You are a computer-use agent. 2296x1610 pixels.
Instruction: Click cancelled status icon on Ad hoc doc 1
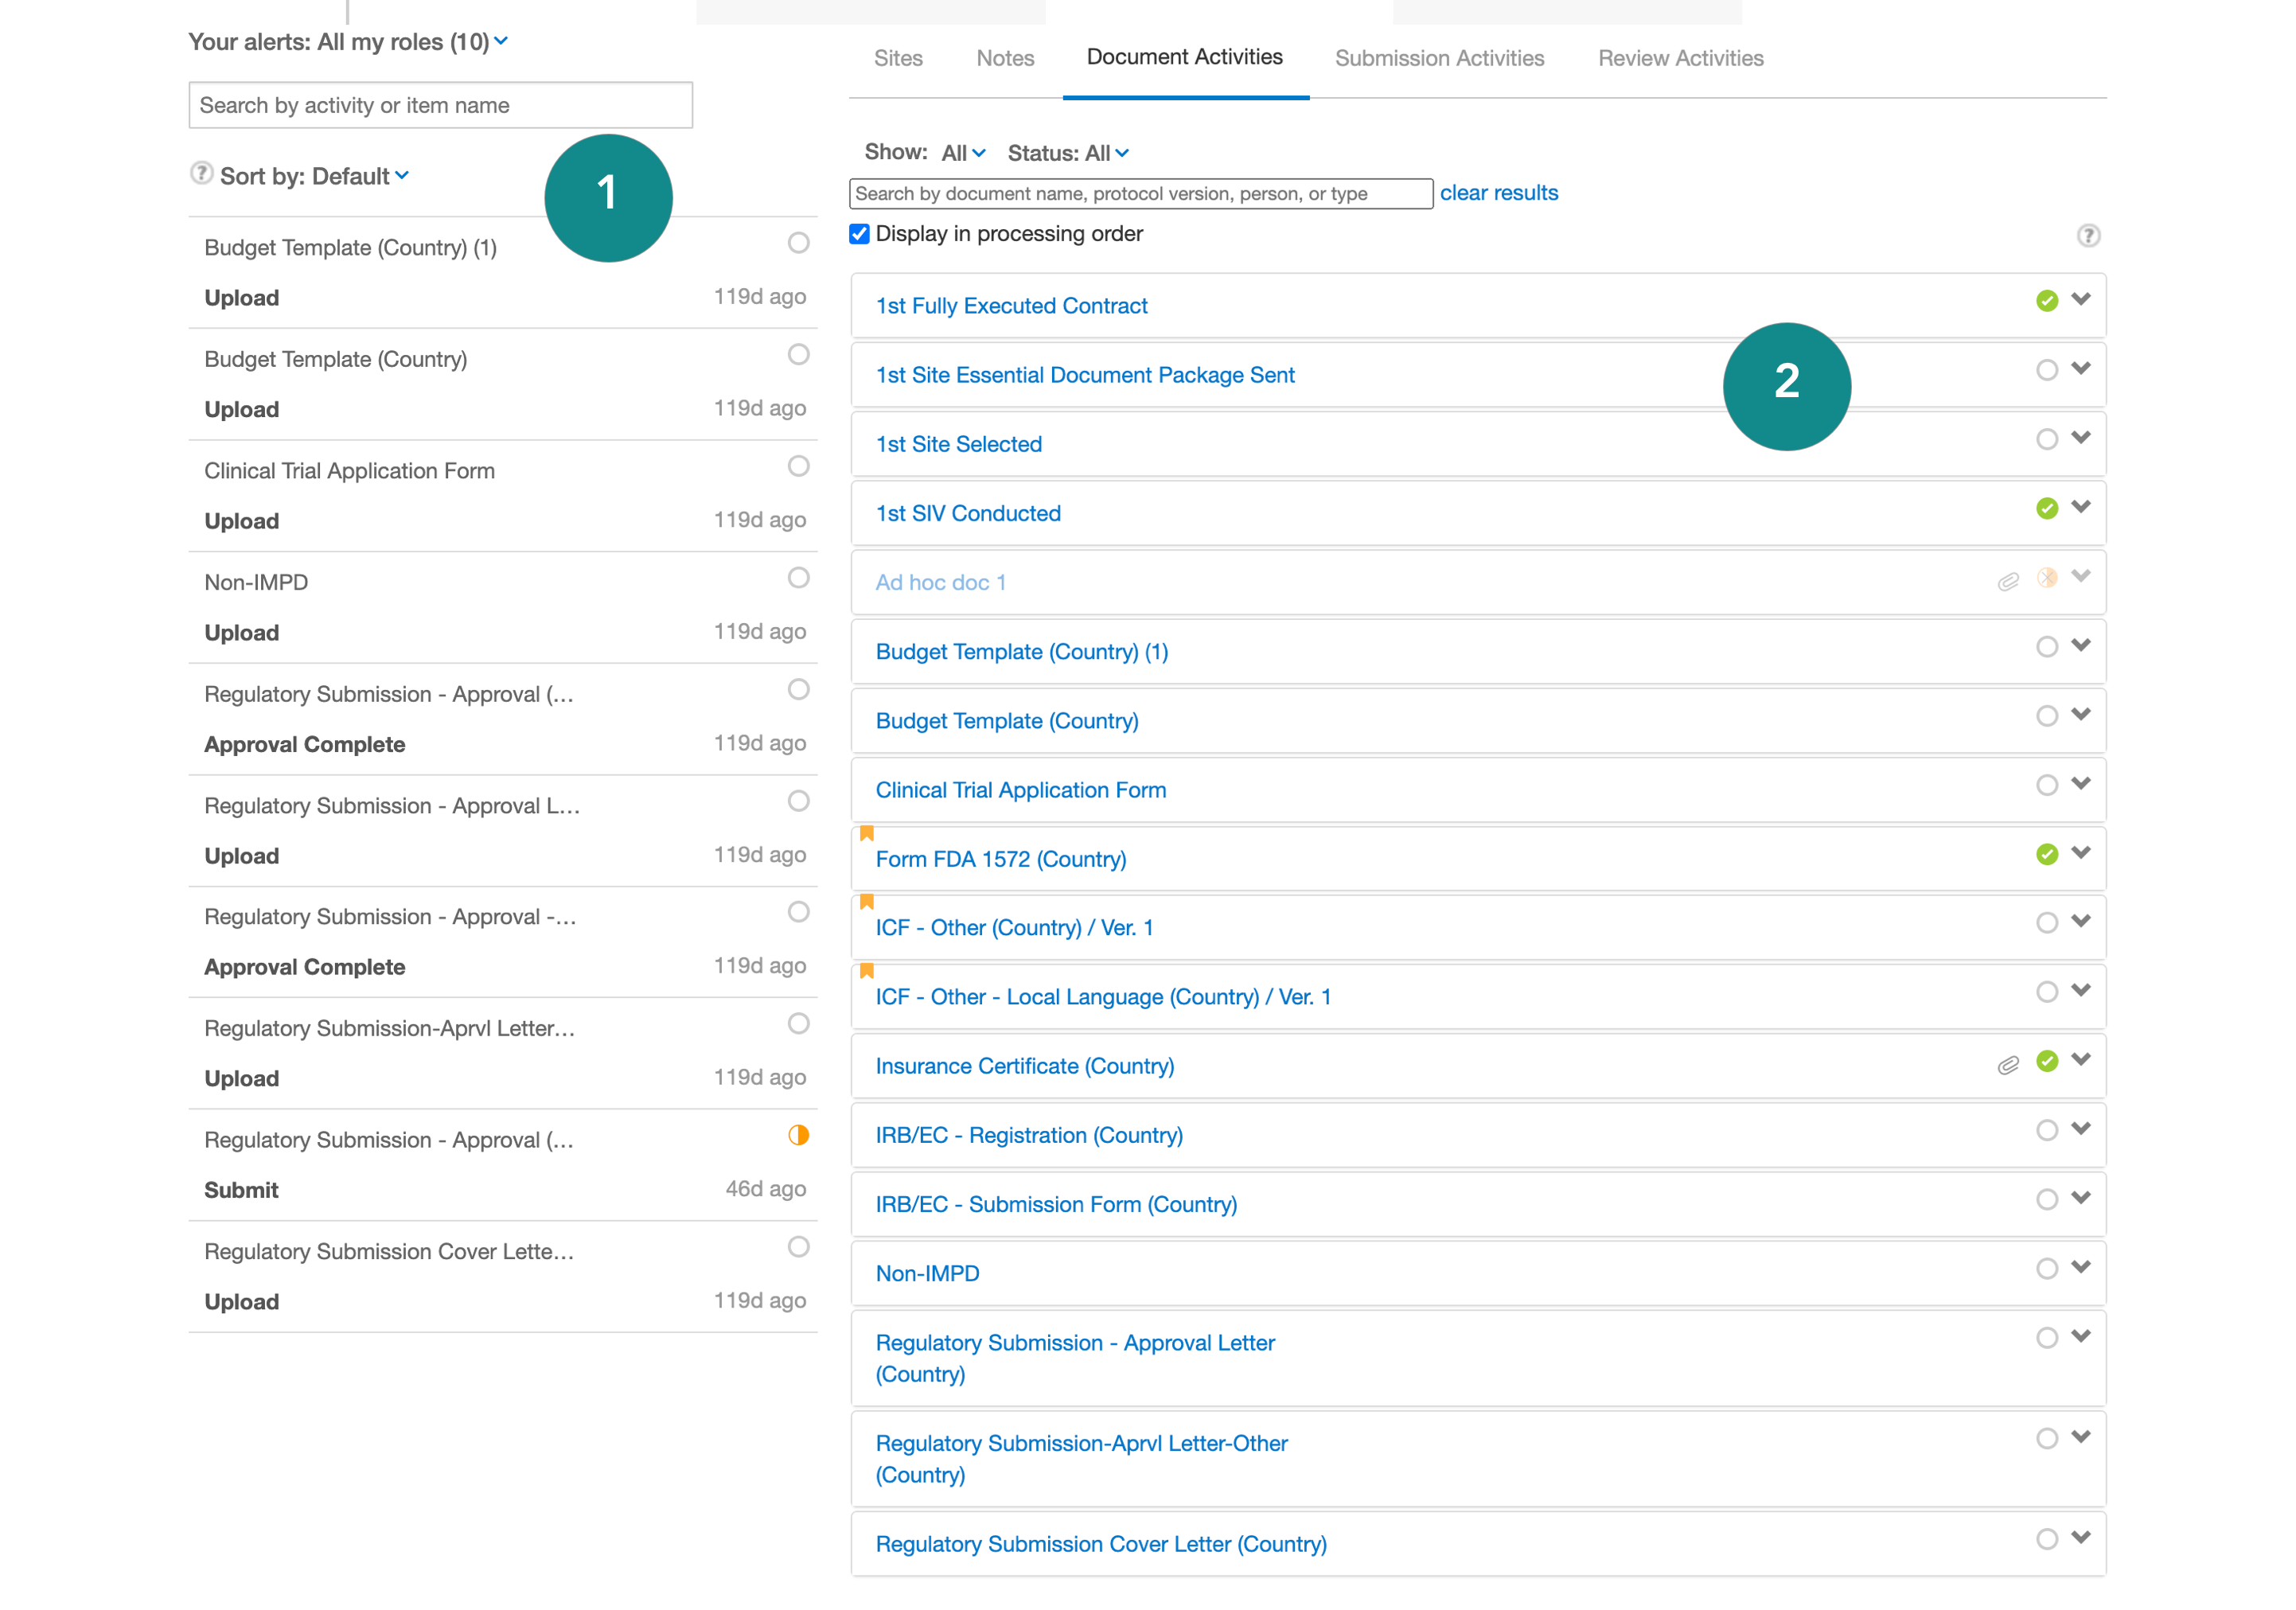click(2046, 578)
